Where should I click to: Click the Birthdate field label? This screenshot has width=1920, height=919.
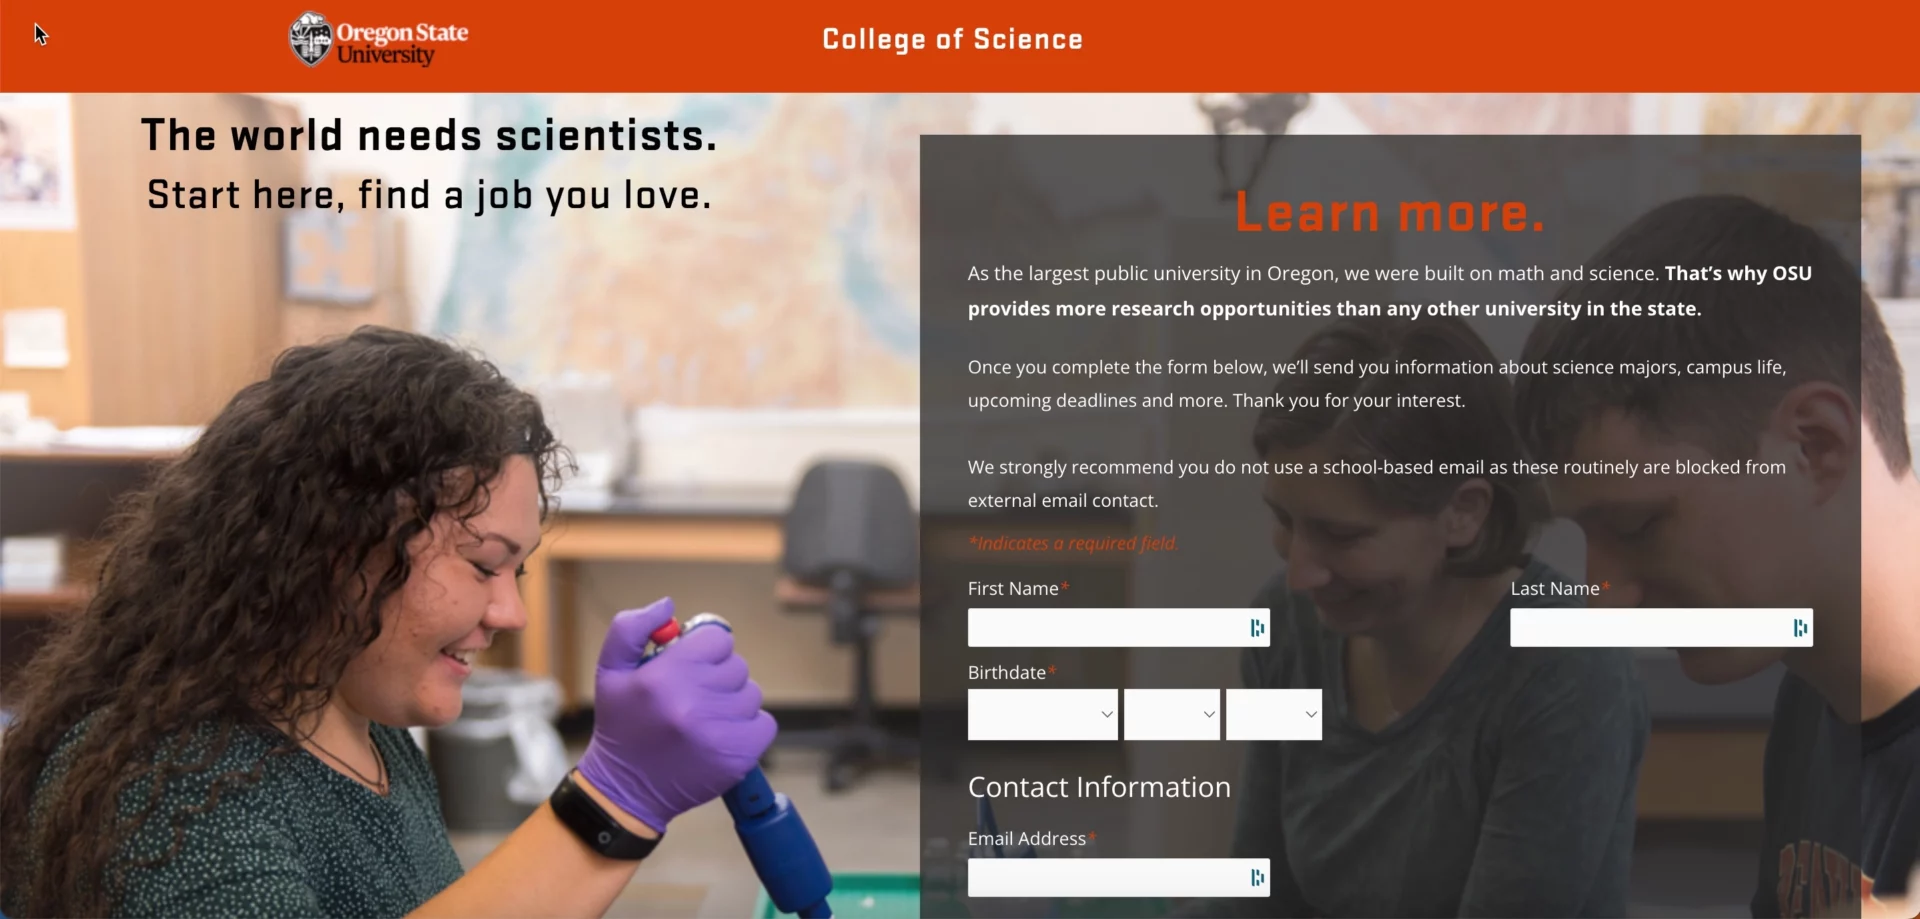tap(1006, 673)
